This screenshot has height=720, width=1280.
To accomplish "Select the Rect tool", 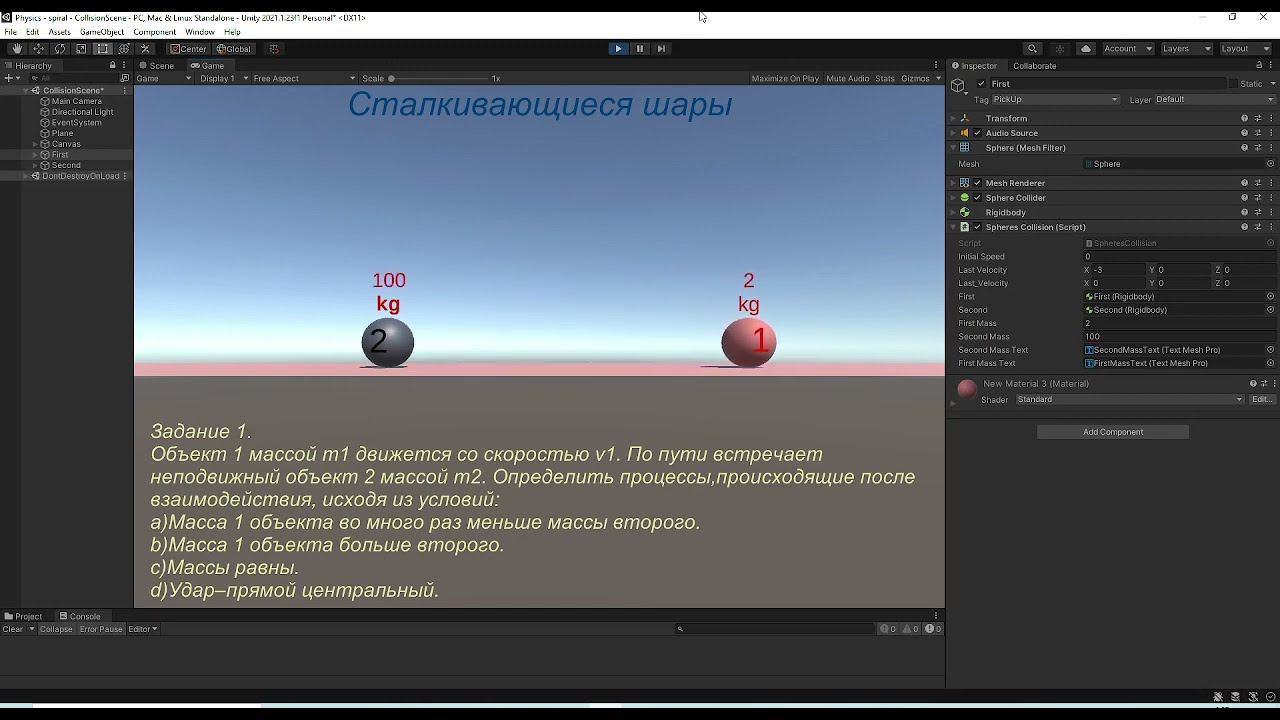I will [x=102, y=48].
